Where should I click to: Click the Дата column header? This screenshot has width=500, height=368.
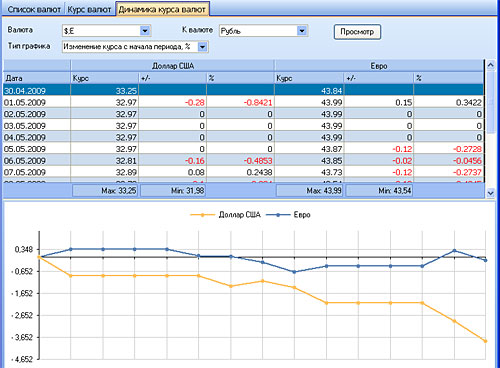pos(37,78)
